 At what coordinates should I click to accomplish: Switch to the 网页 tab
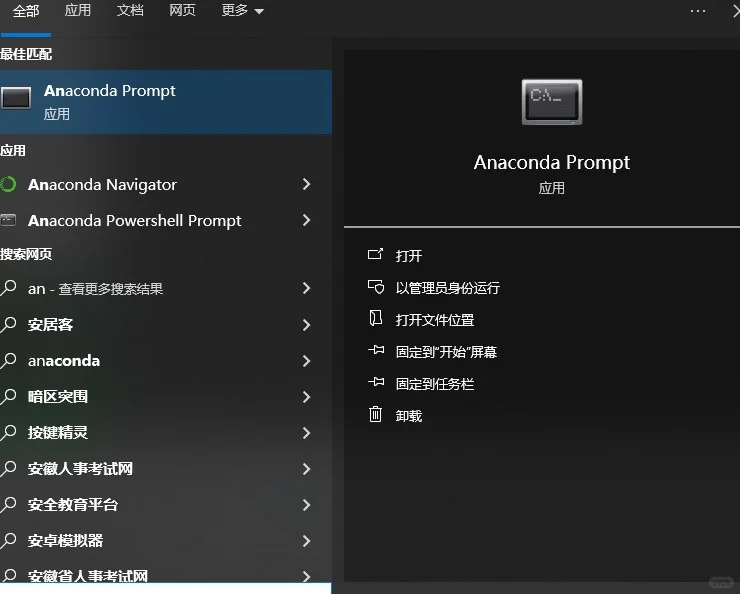pyautogui.click(x=182, y=10)
